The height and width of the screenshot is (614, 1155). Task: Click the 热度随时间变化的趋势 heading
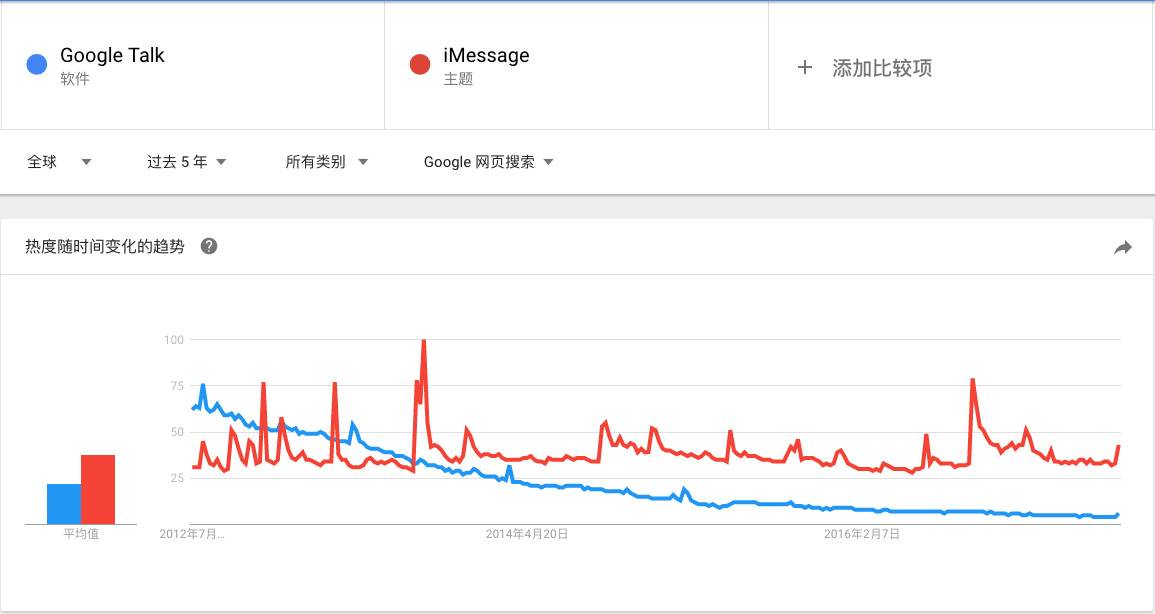click(x=105, y=247)
